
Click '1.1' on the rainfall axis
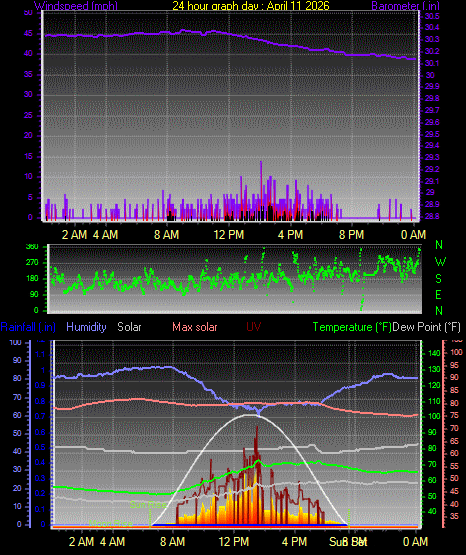point(40,354)
